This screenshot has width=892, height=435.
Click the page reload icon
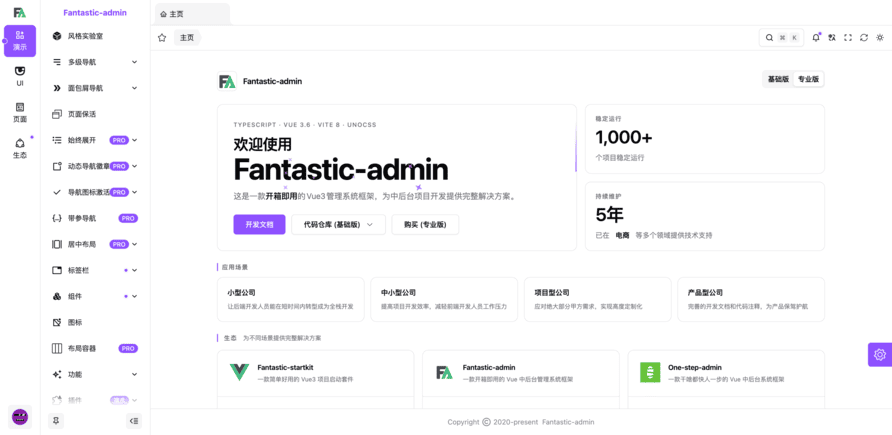(x=864, y=37)
